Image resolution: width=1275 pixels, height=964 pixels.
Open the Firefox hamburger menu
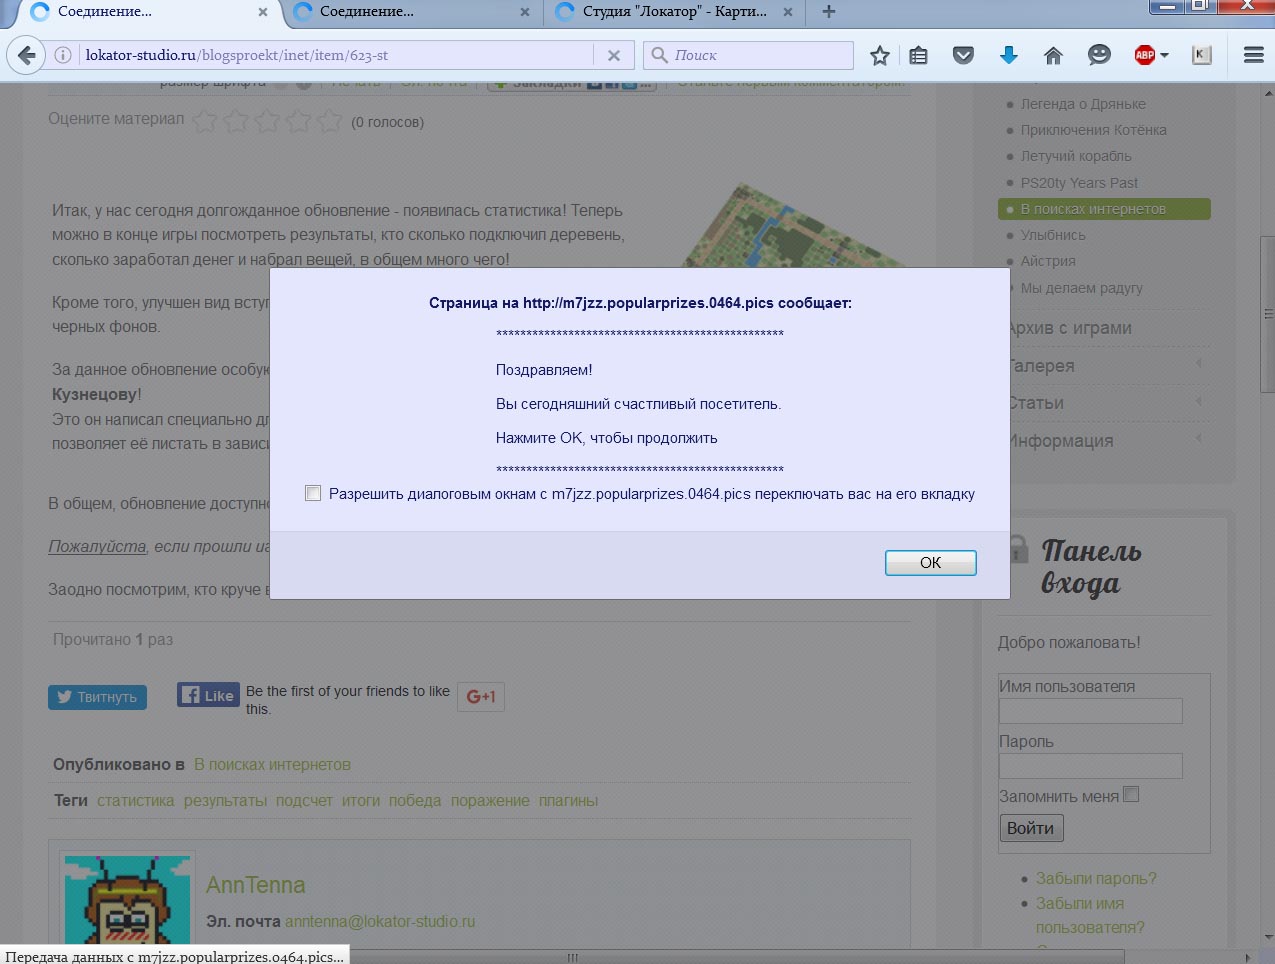1253,56
